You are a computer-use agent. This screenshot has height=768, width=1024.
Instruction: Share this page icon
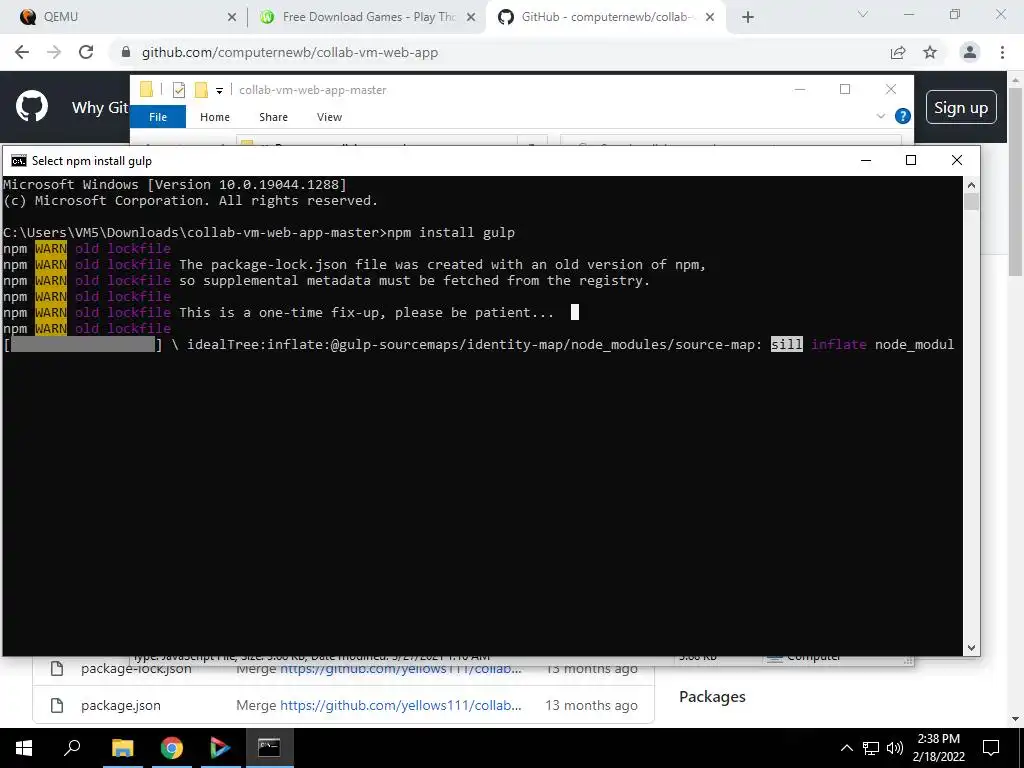click(x=898, y=52)
